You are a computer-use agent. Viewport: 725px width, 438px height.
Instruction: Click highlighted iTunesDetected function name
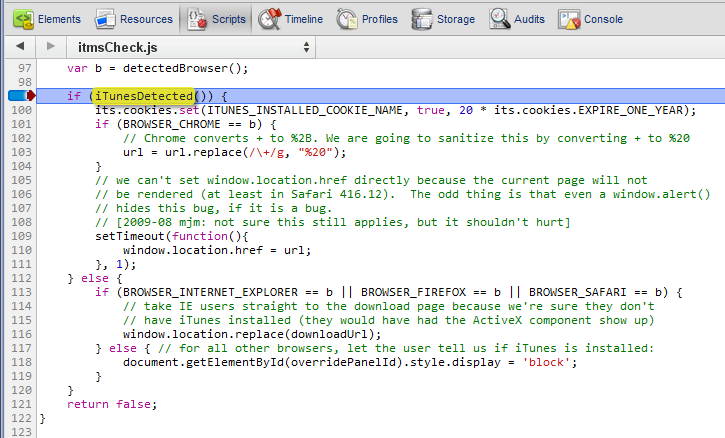pos(144,96)
